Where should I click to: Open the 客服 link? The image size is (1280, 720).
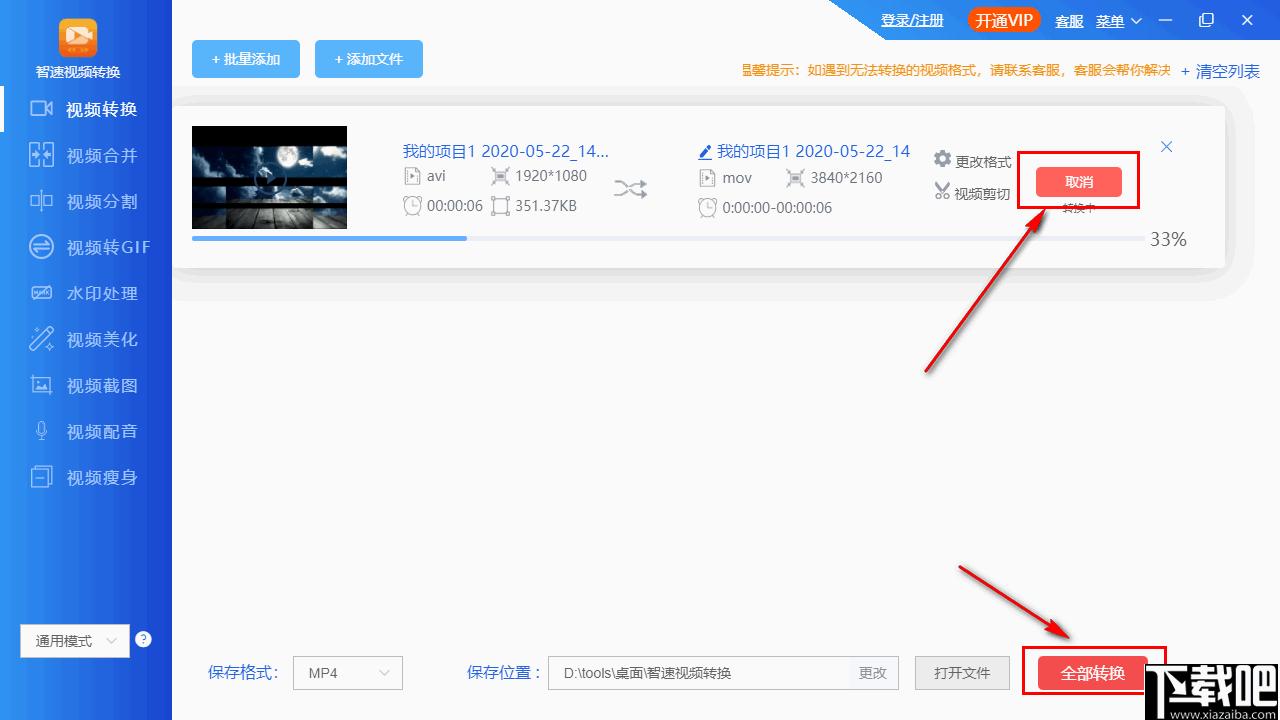coord(1069,21)
